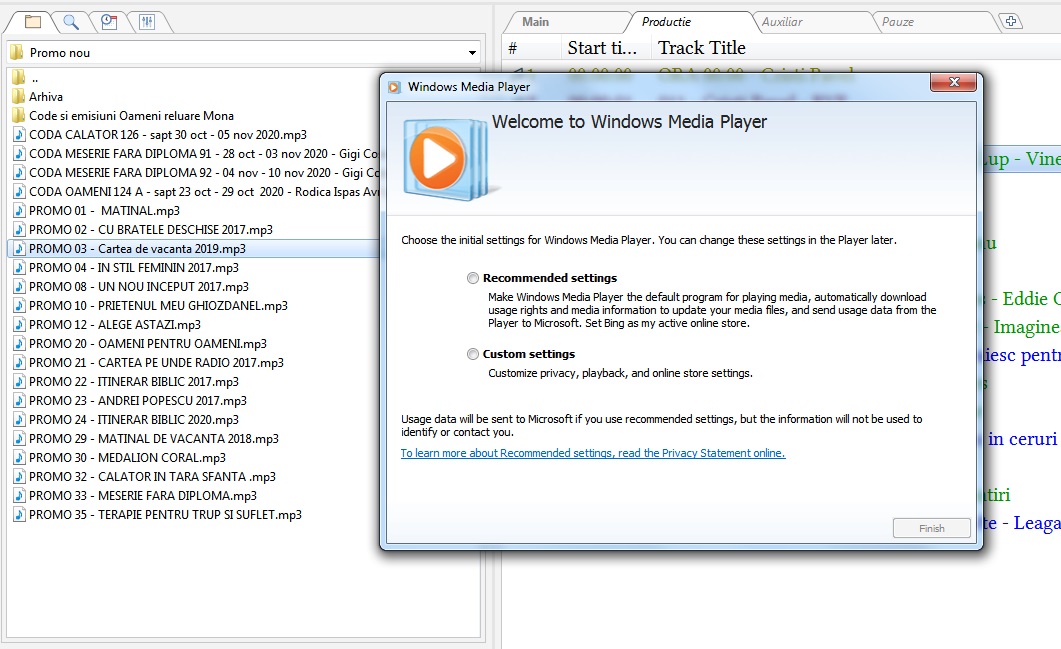Expand the Promo nou folder dropdown arrow

[x=472, y=53]
